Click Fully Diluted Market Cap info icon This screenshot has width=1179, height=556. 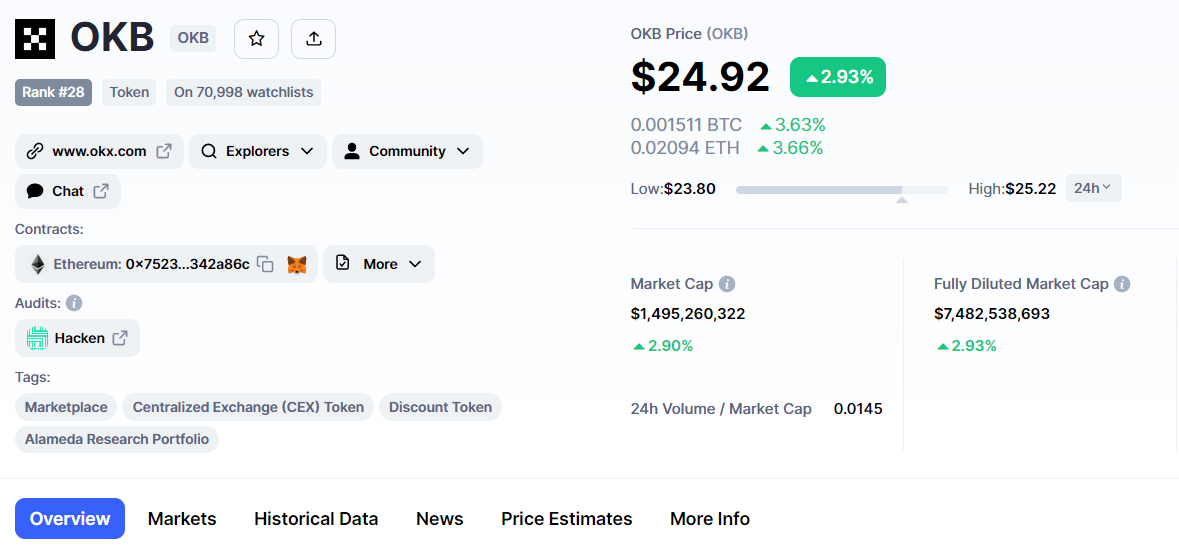(1122, 284)
